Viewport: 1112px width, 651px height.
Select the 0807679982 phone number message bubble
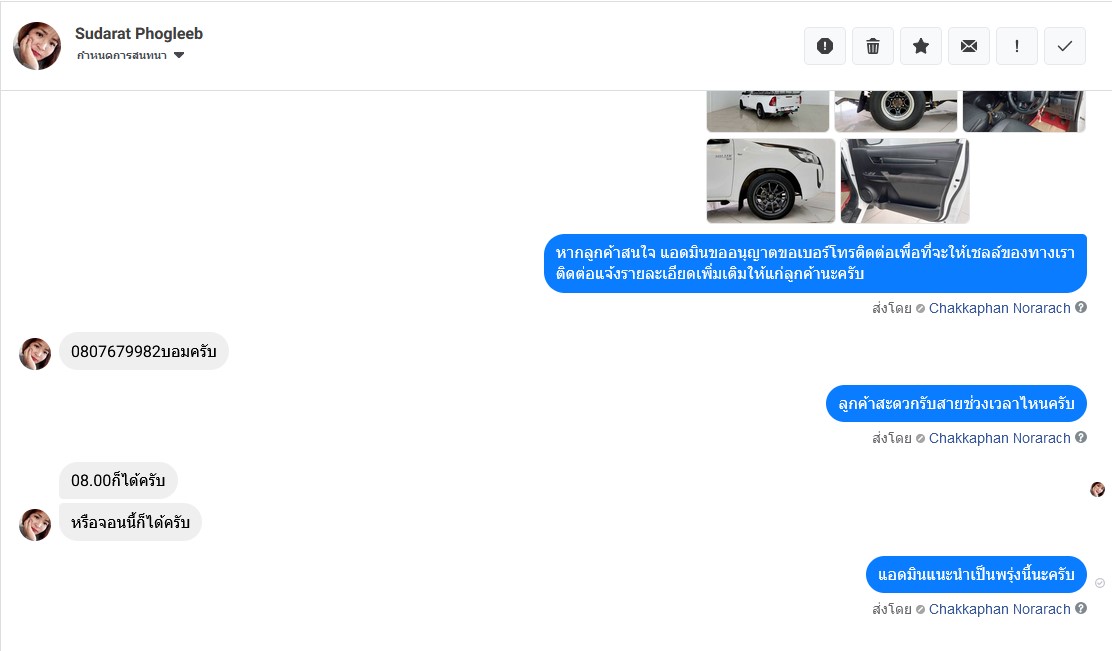(x=144, y=351)
